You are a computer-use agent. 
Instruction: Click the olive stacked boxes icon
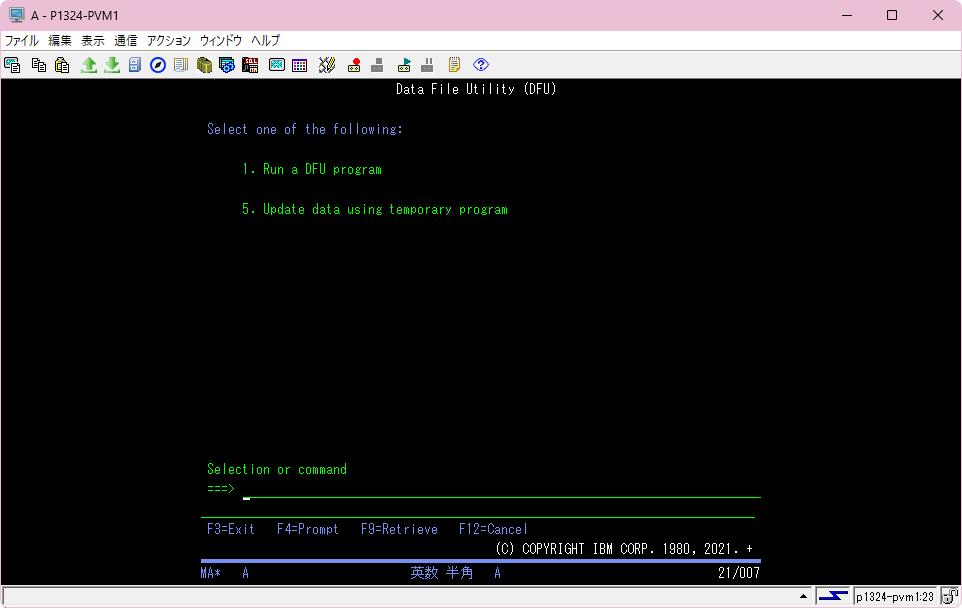(x=204, y=64)
